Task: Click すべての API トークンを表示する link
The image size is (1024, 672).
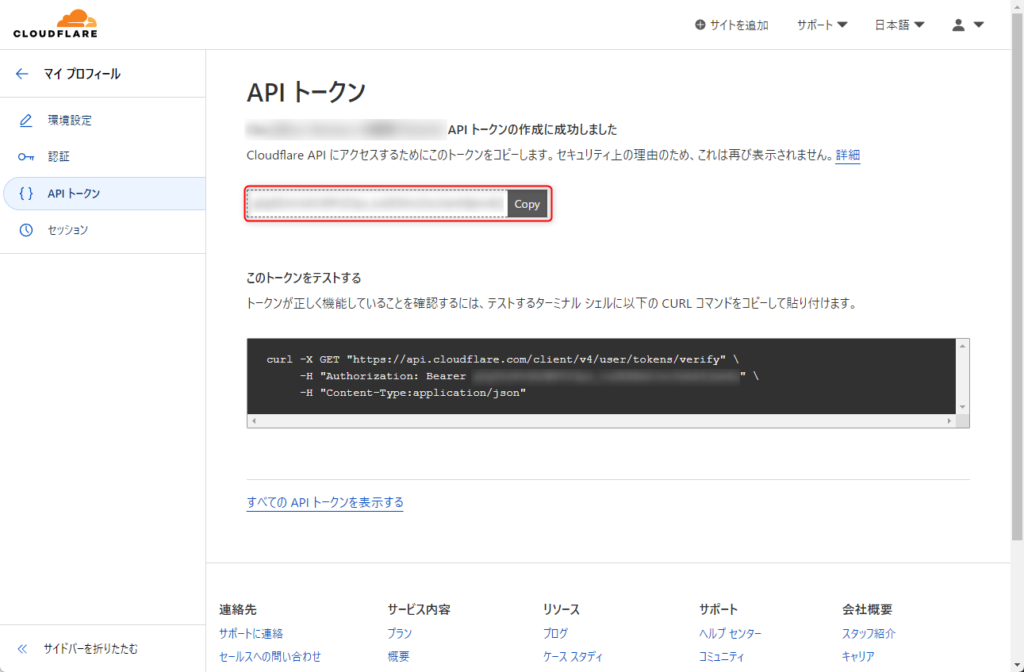Action: point(325,502)
